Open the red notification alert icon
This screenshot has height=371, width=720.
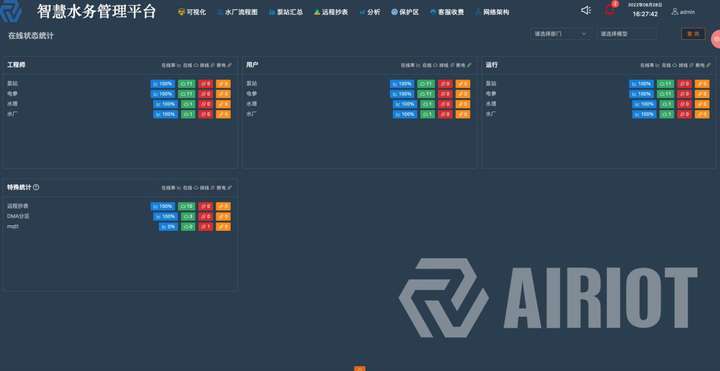tap(610, 9)
